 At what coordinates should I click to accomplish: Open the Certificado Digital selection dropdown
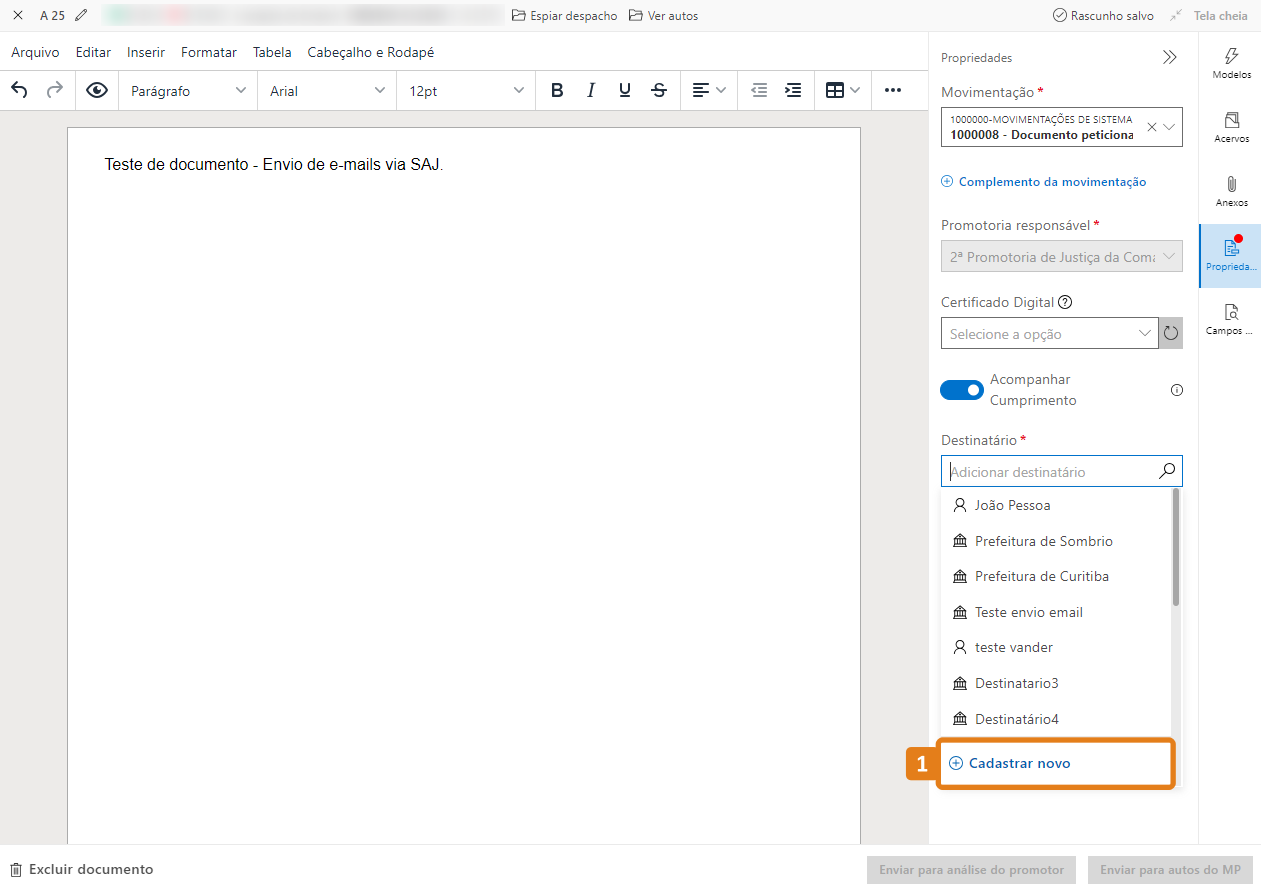[x=1049, y=333]
